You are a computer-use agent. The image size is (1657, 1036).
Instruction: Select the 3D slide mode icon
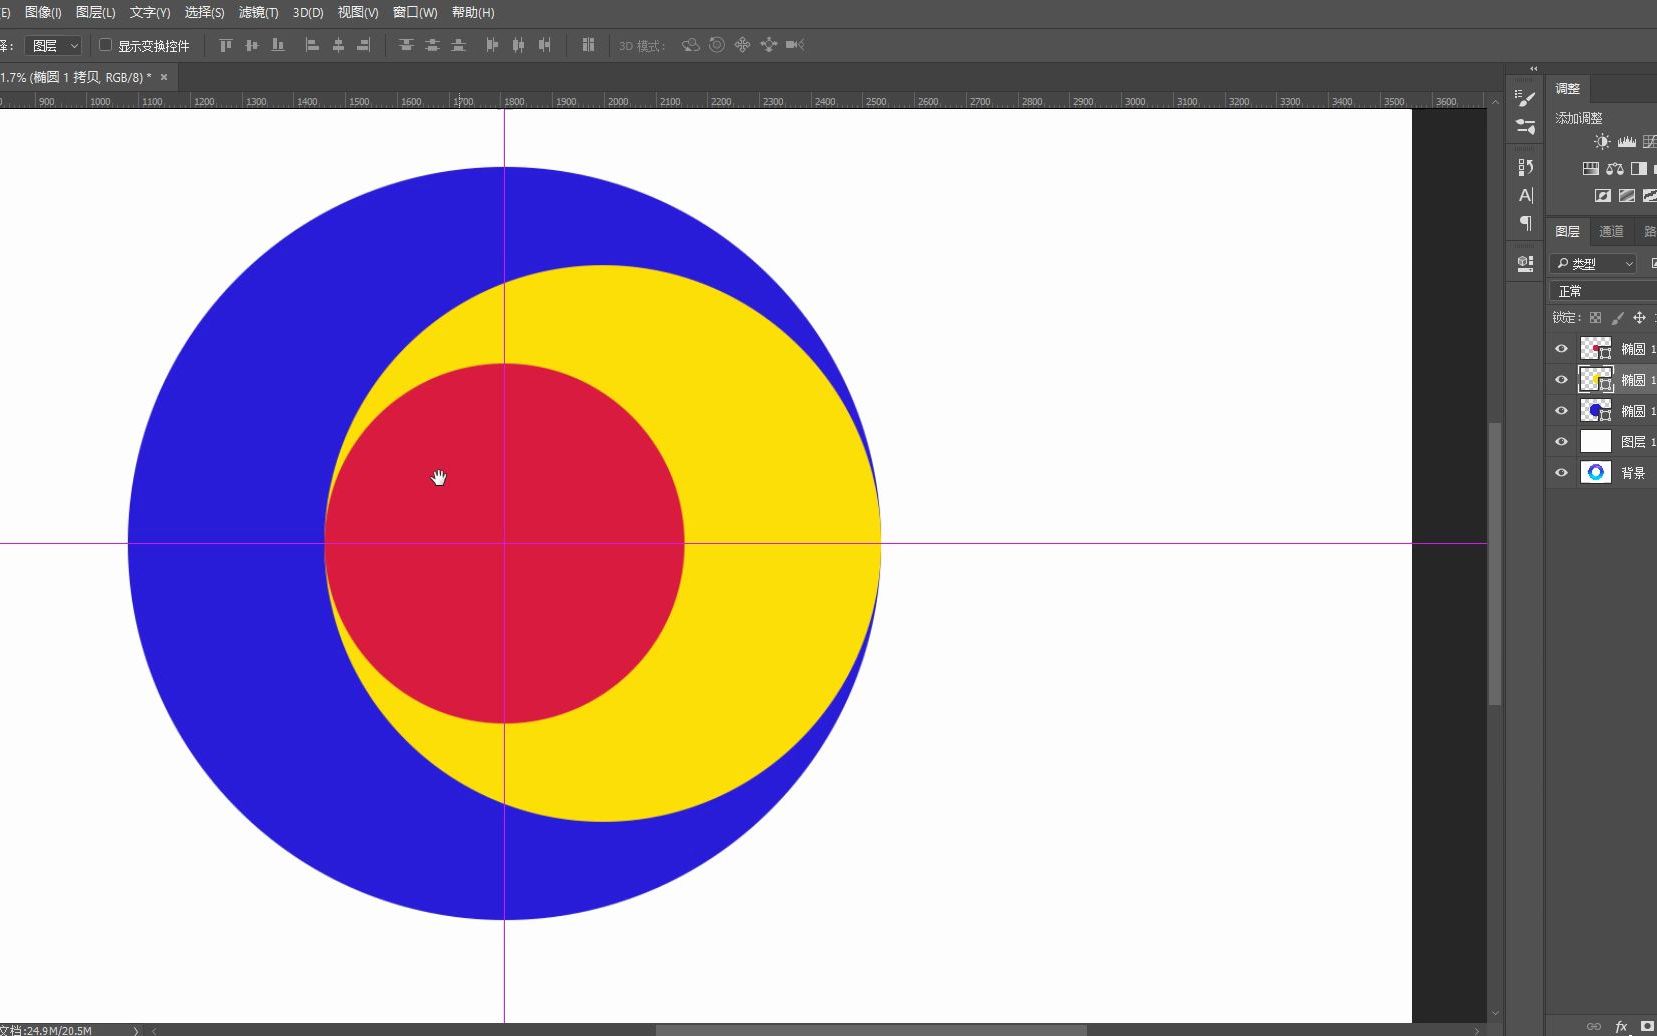[768, 45]
